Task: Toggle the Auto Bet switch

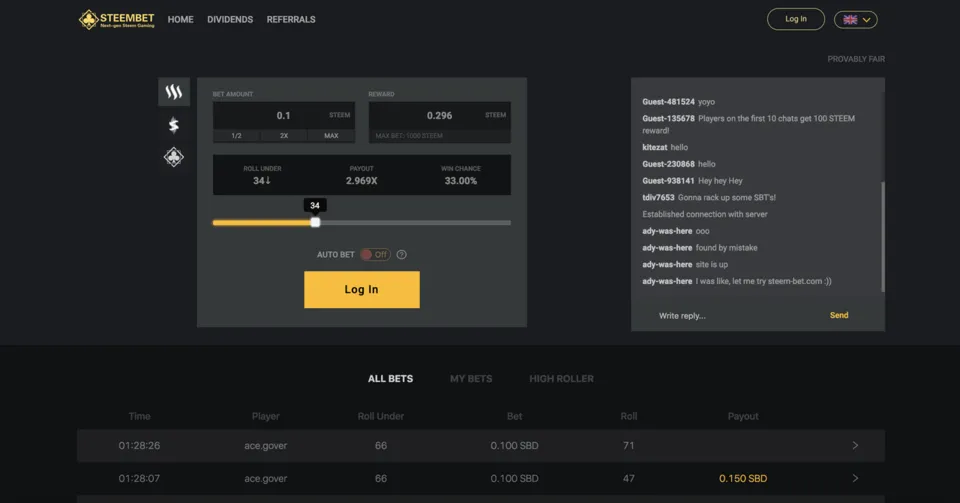Action: click(x=375, y=255)
